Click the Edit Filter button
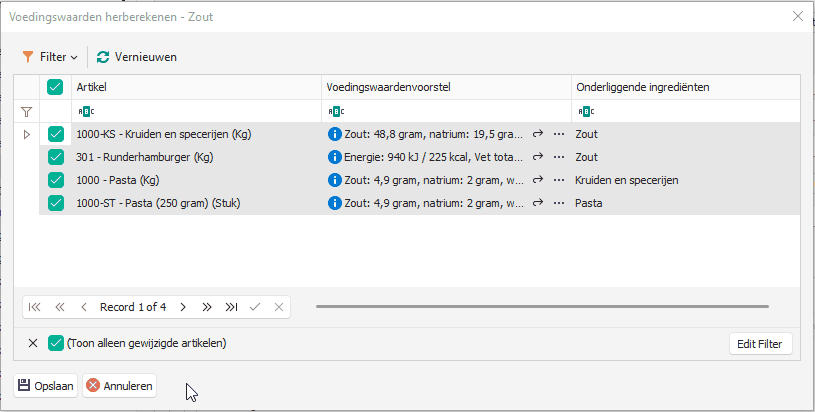Screen dimensions: 815x412 click(760, 343)
